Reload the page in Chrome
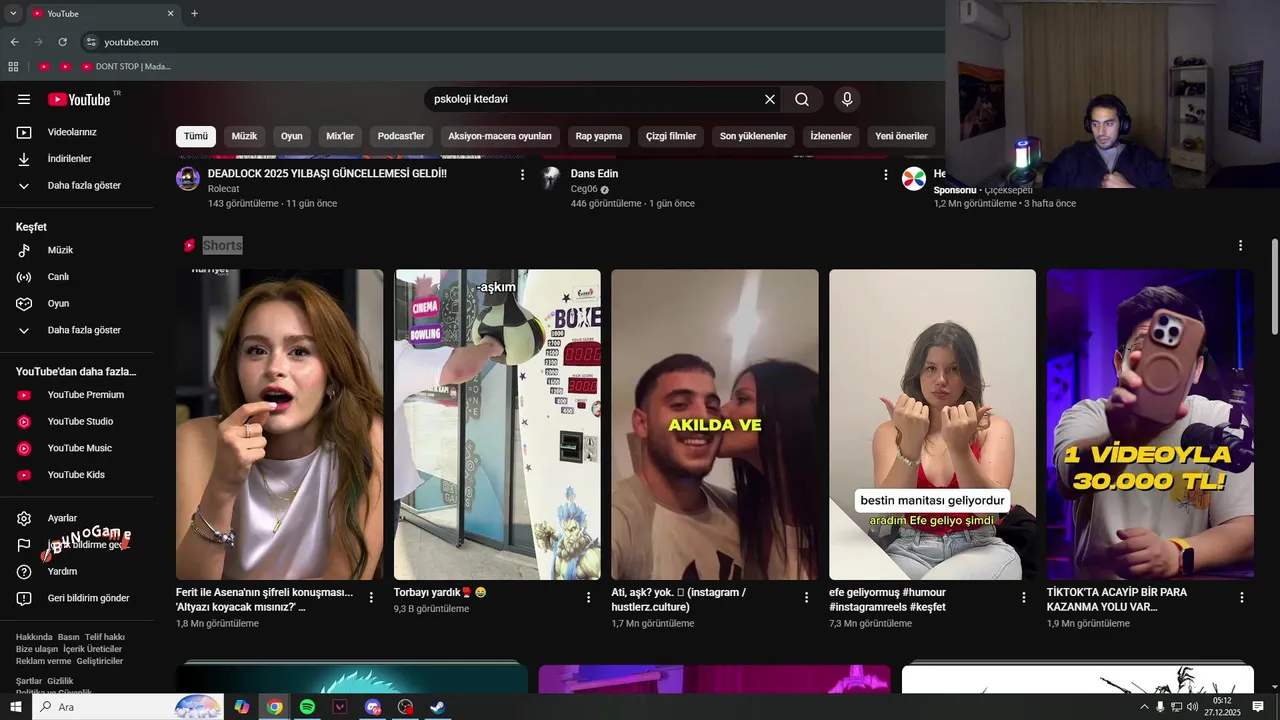The width and height of the screenshot is (1280, 720). coord(62,42)
